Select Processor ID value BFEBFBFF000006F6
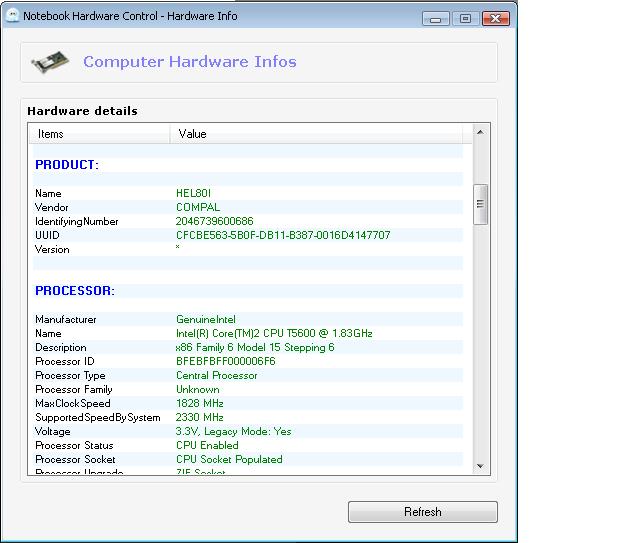640x543 pixels. [x=226, y=361]
